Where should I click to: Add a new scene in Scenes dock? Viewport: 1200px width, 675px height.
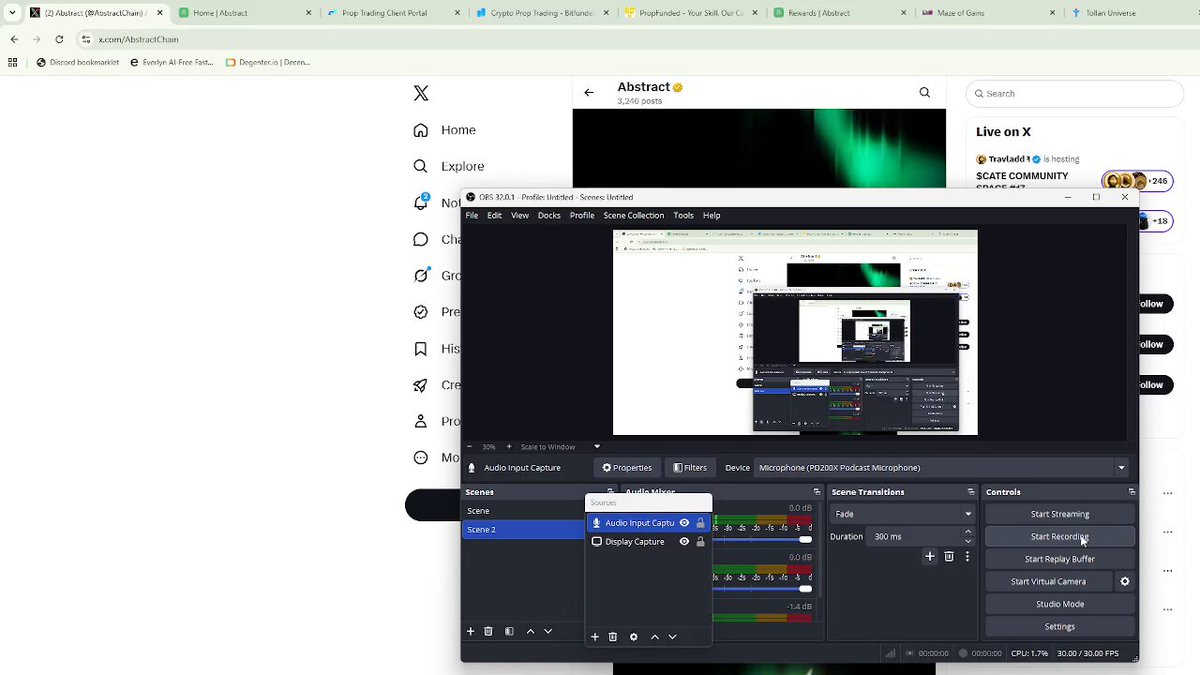click(470, 631)
